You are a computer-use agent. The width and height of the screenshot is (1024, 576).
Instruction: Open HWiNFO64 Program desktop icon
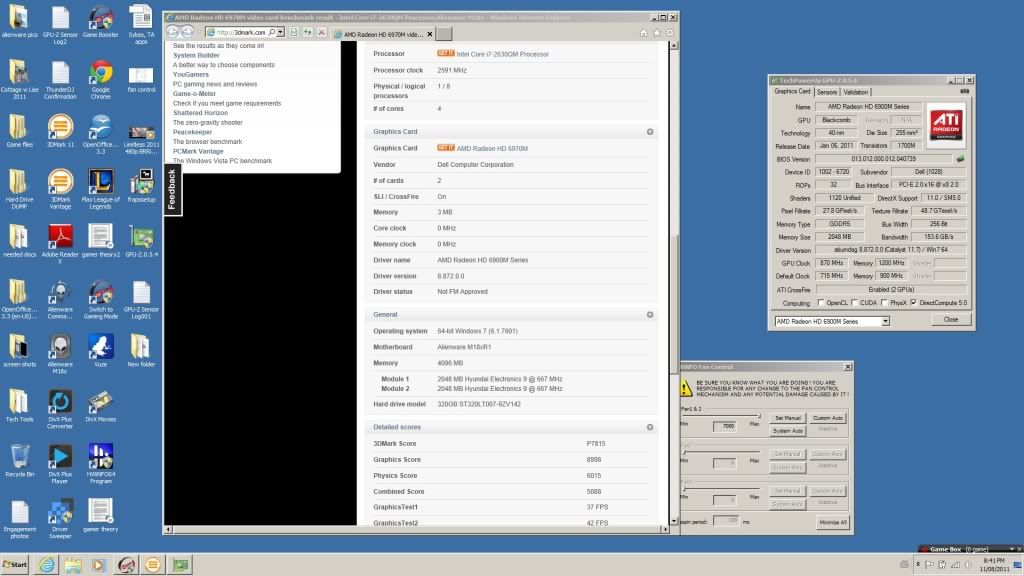click(x=101, y=463)
